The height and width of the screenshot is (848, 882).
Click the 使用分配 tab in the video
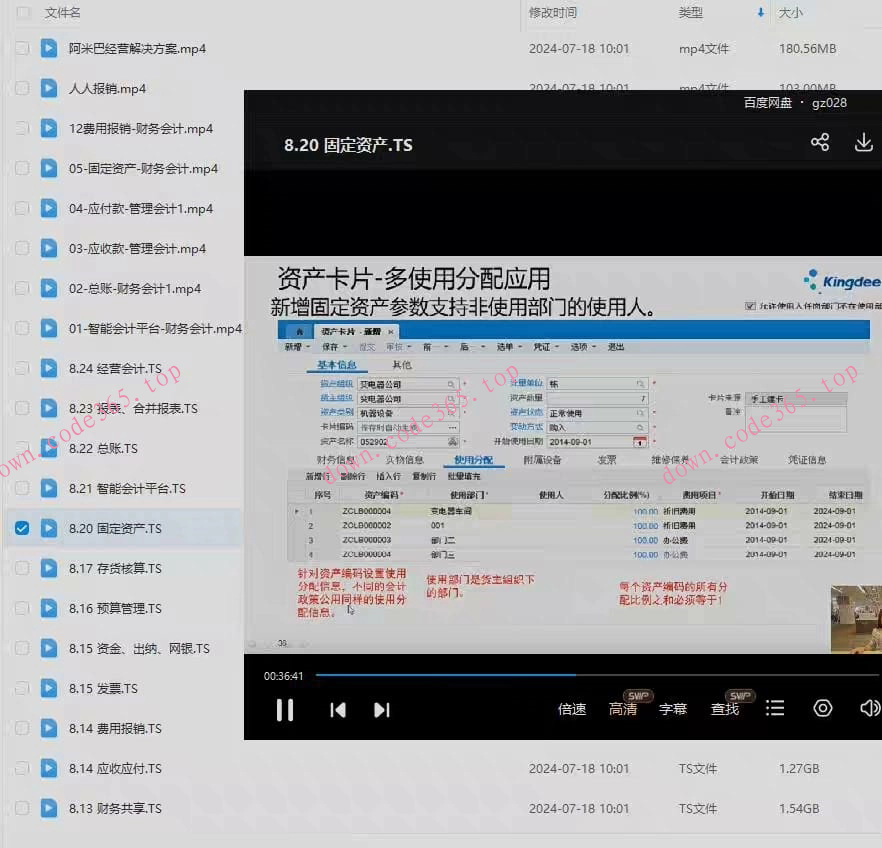[474, 459]
